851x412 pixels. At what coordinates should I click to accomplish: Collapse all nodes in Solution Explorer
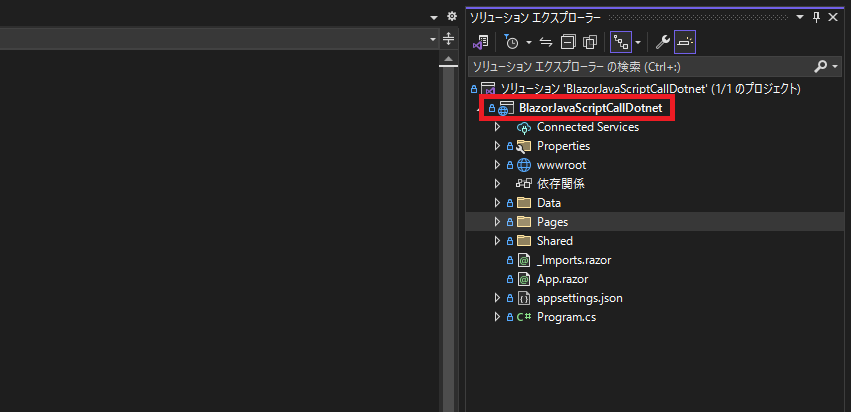568,42
